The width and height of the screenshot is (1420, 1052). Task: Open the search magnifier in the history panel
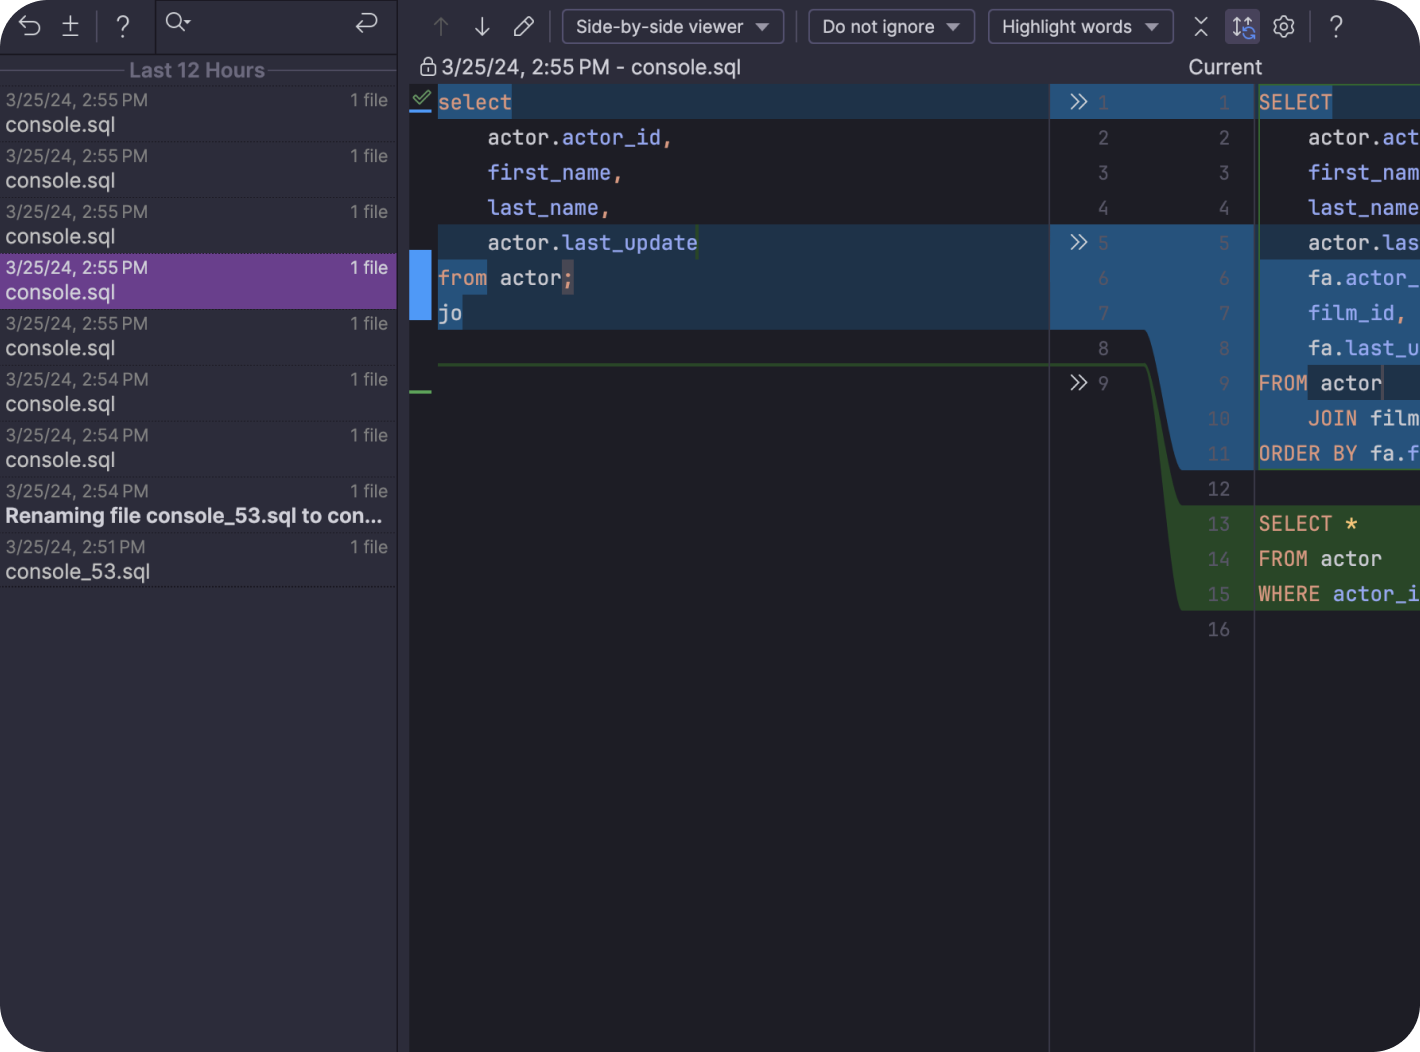click(x=177, y=23)
